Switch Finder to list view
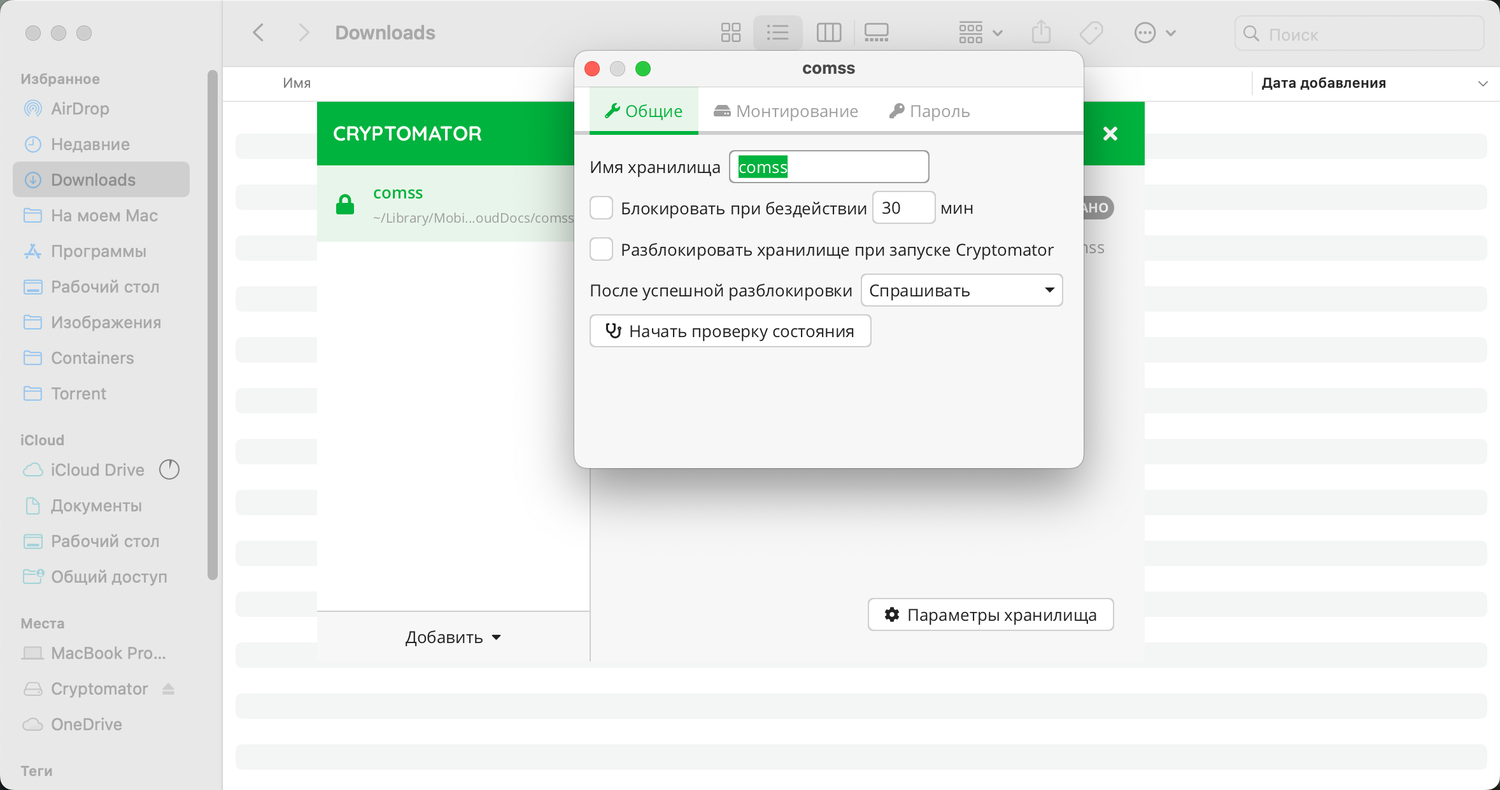The image size is (1500, 790). (x=778, y=33)
